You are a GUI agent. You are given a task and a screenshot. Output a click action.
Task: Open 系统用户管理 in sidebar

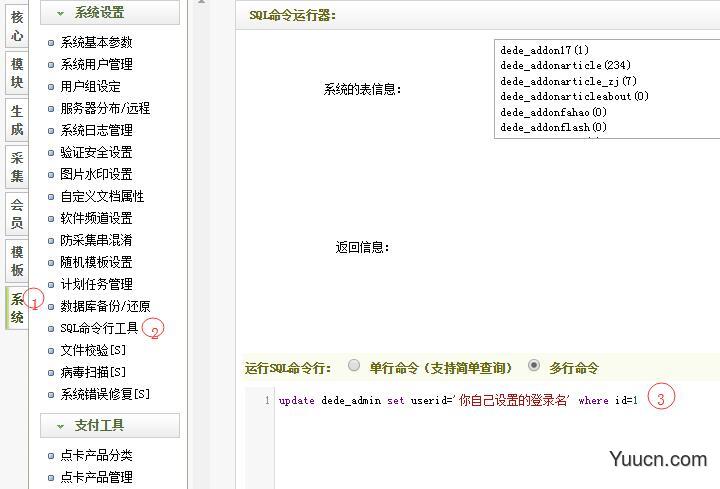pos(96,64)
